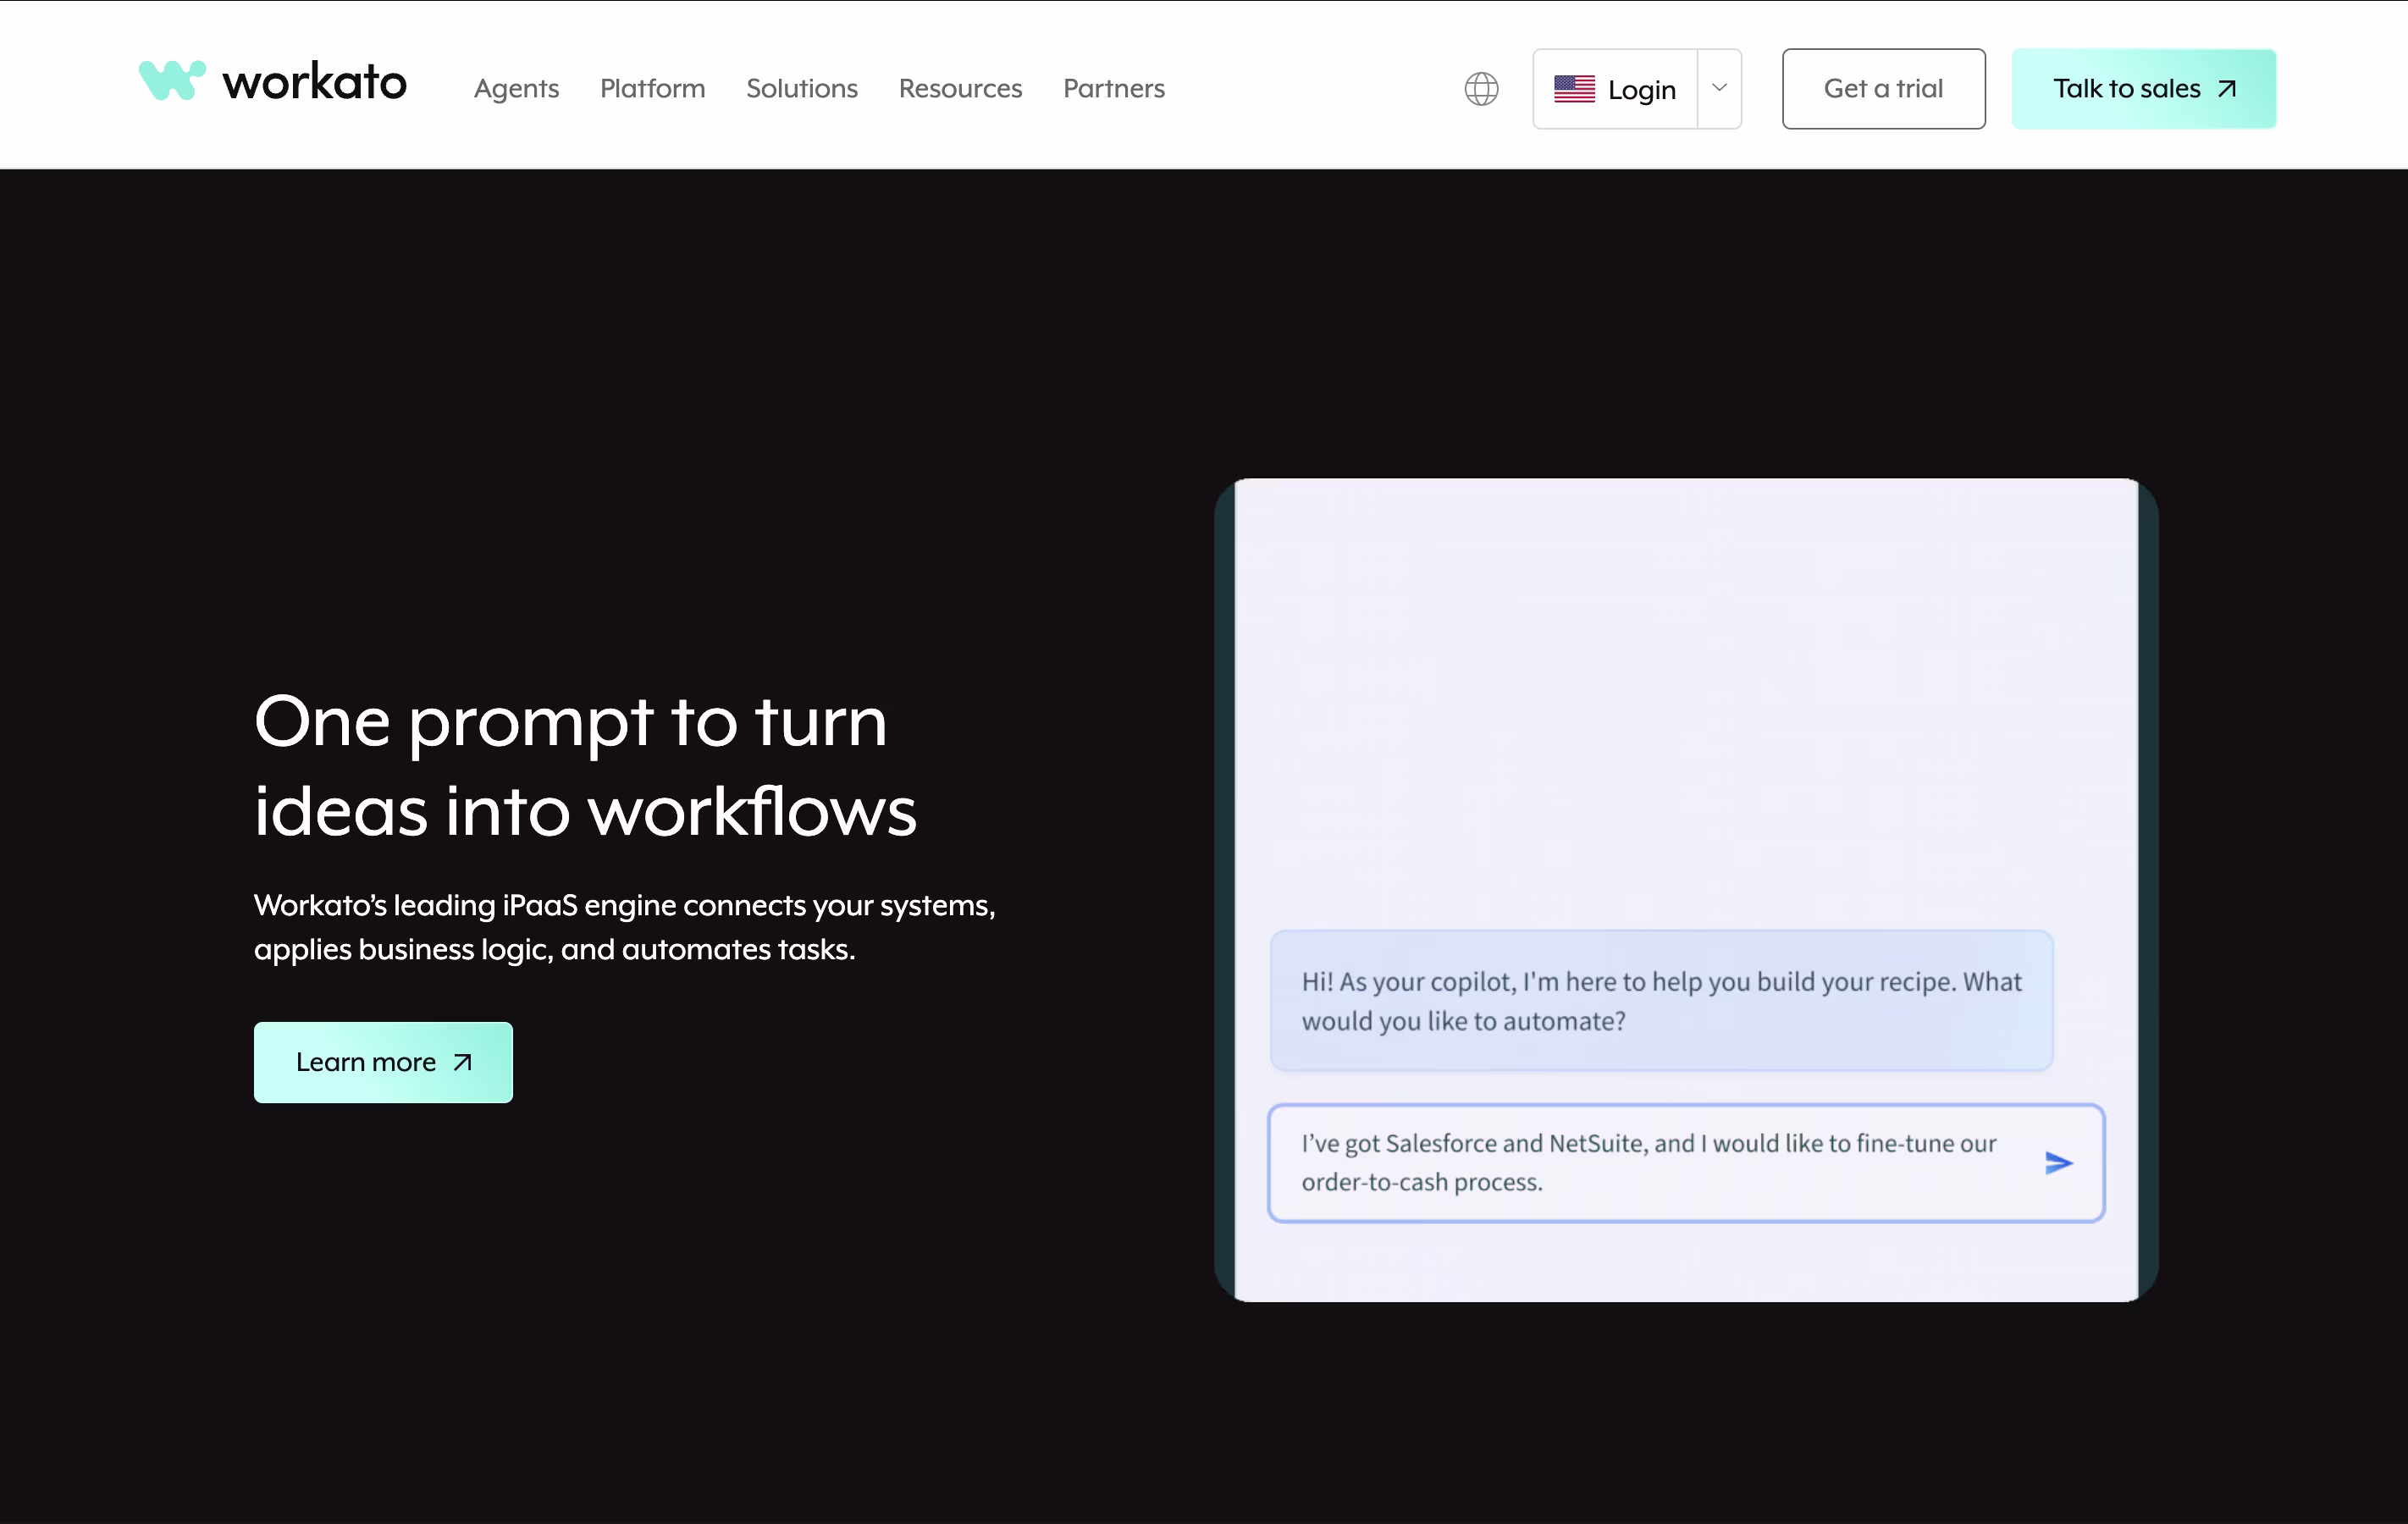Click the copilot greeting message bubble
2408x1524 pixels.
[1661, 1000]
